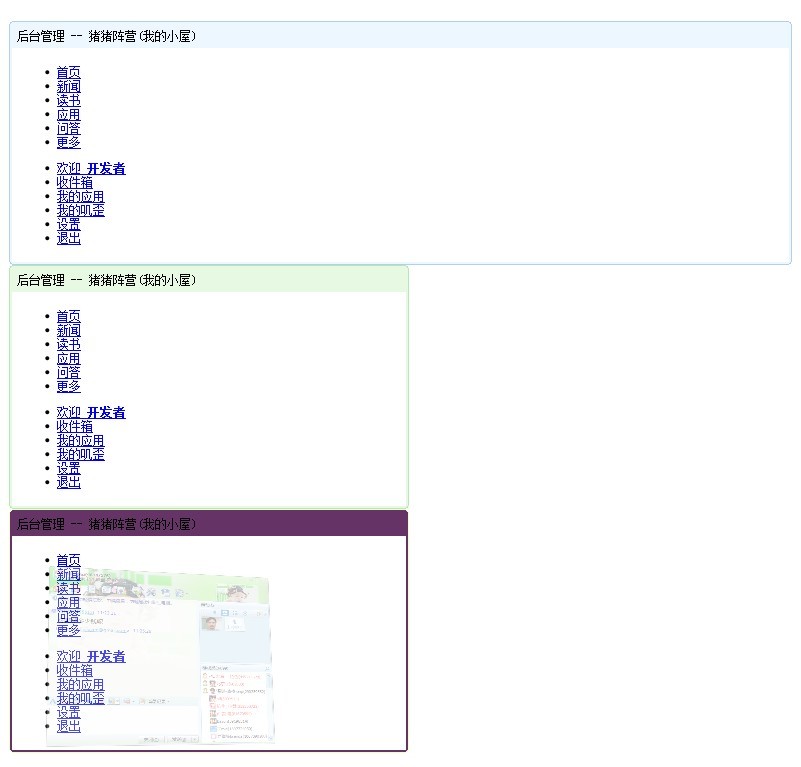Select 问答 in the green-header panel
This screenshot has height=767, width=801.
coord(68,373)
